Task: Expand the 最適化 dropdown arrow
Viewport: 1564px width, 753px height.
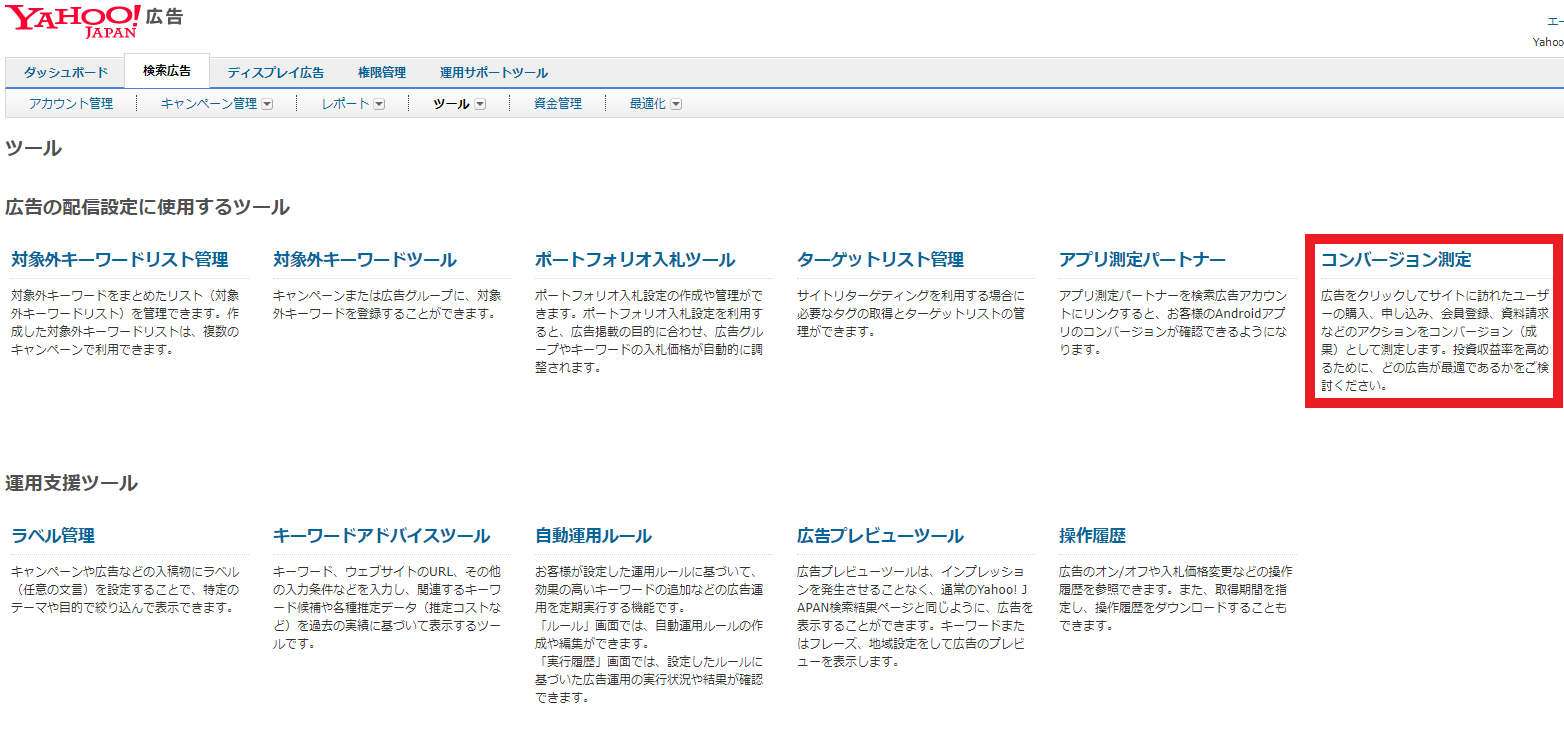Action: click(676, 104)
